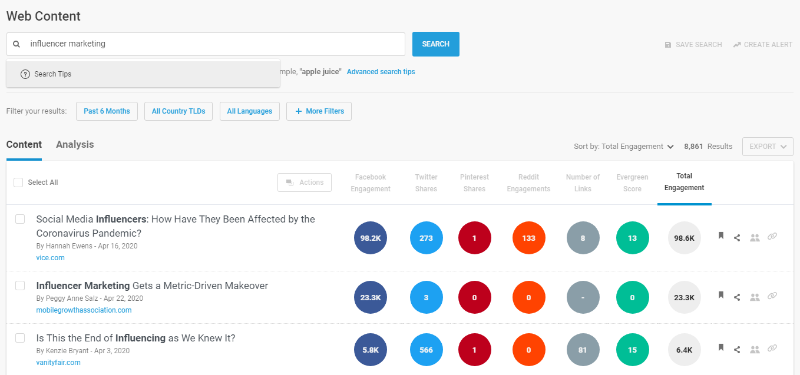The height and width of the screenshot is (375, 800).
Task: Click the blue SEARCH button
Action: pos(436,44)
